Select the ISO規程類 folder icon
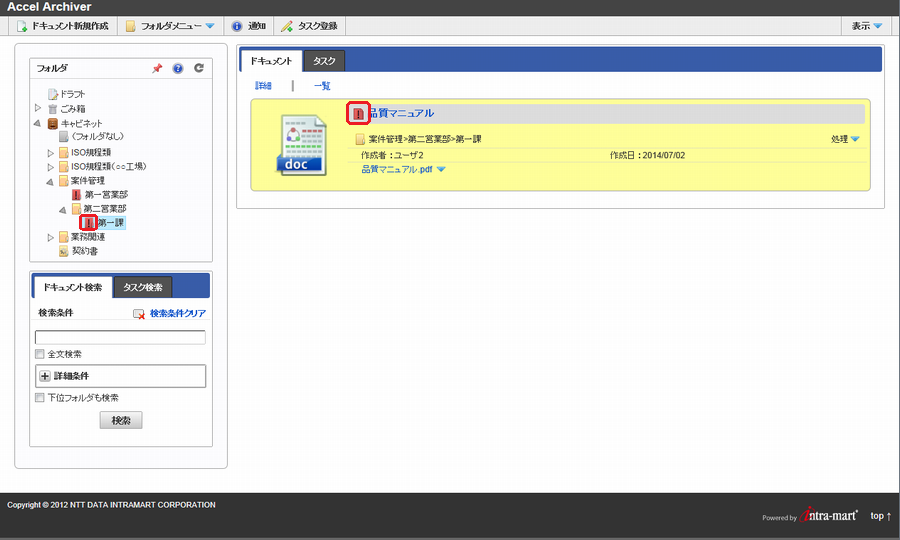Screen dimensions: 900x540 point(64,153)
